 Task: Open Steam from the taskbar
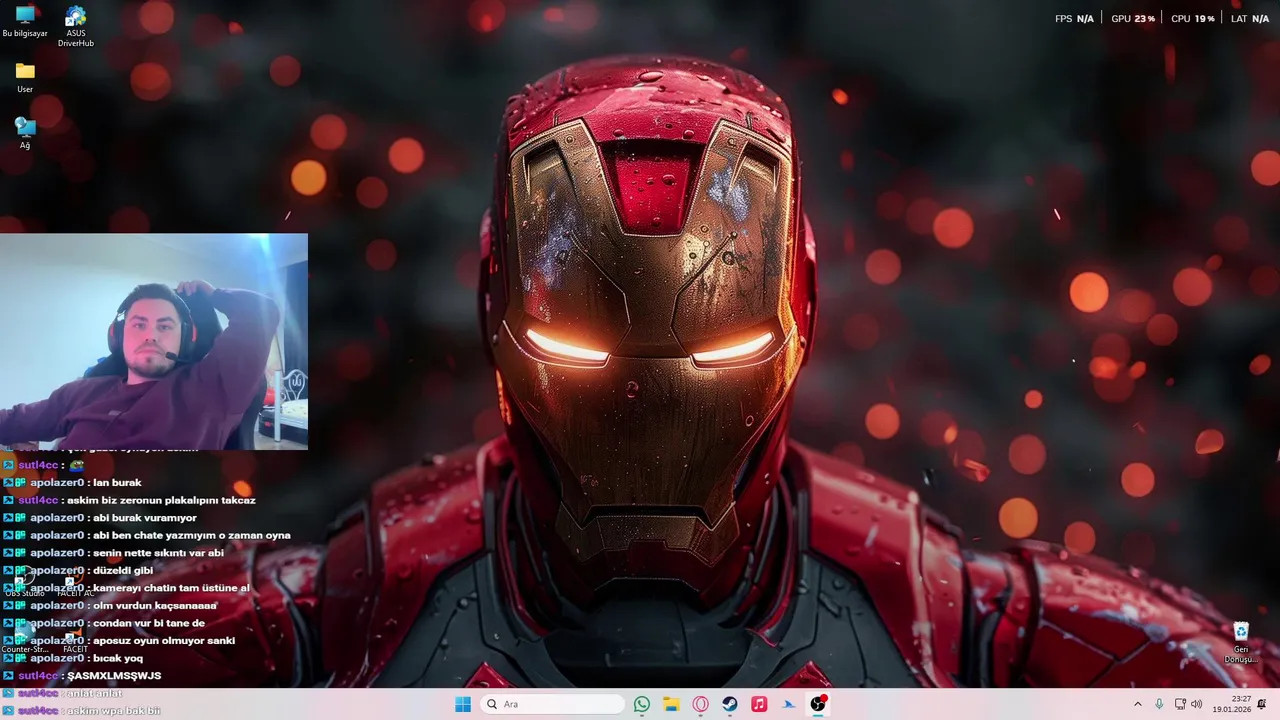pos(730,704)
